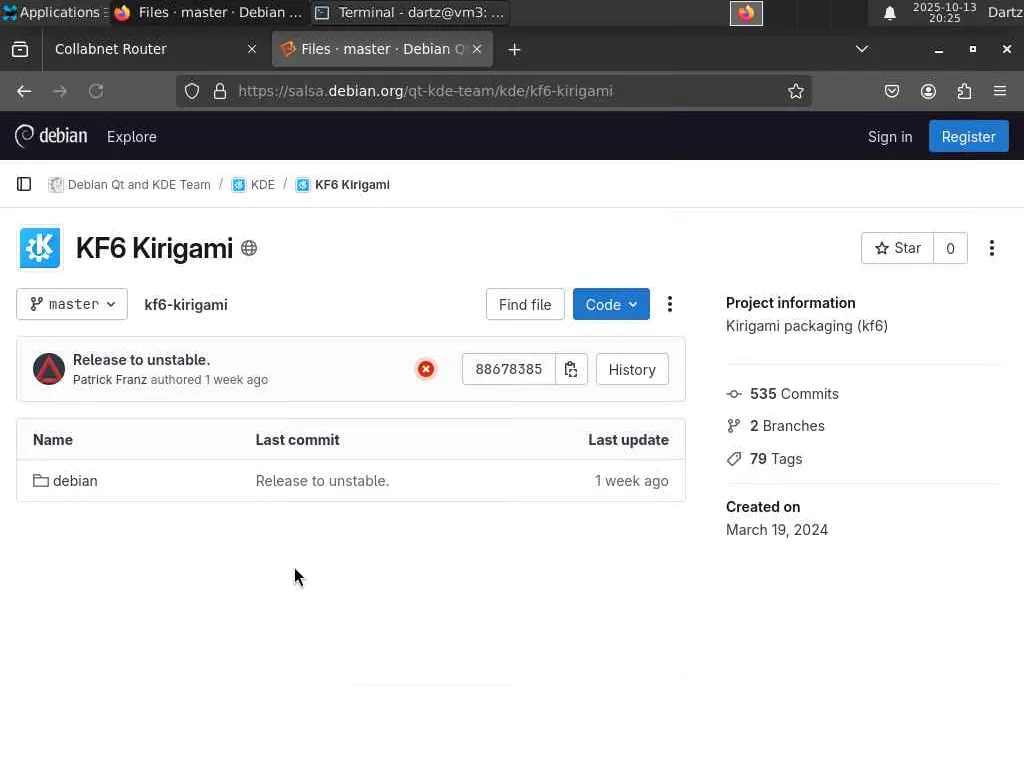This screenshot has width=1024, height=768.
Task: Open the Debian logo home link
Action: 51,136
